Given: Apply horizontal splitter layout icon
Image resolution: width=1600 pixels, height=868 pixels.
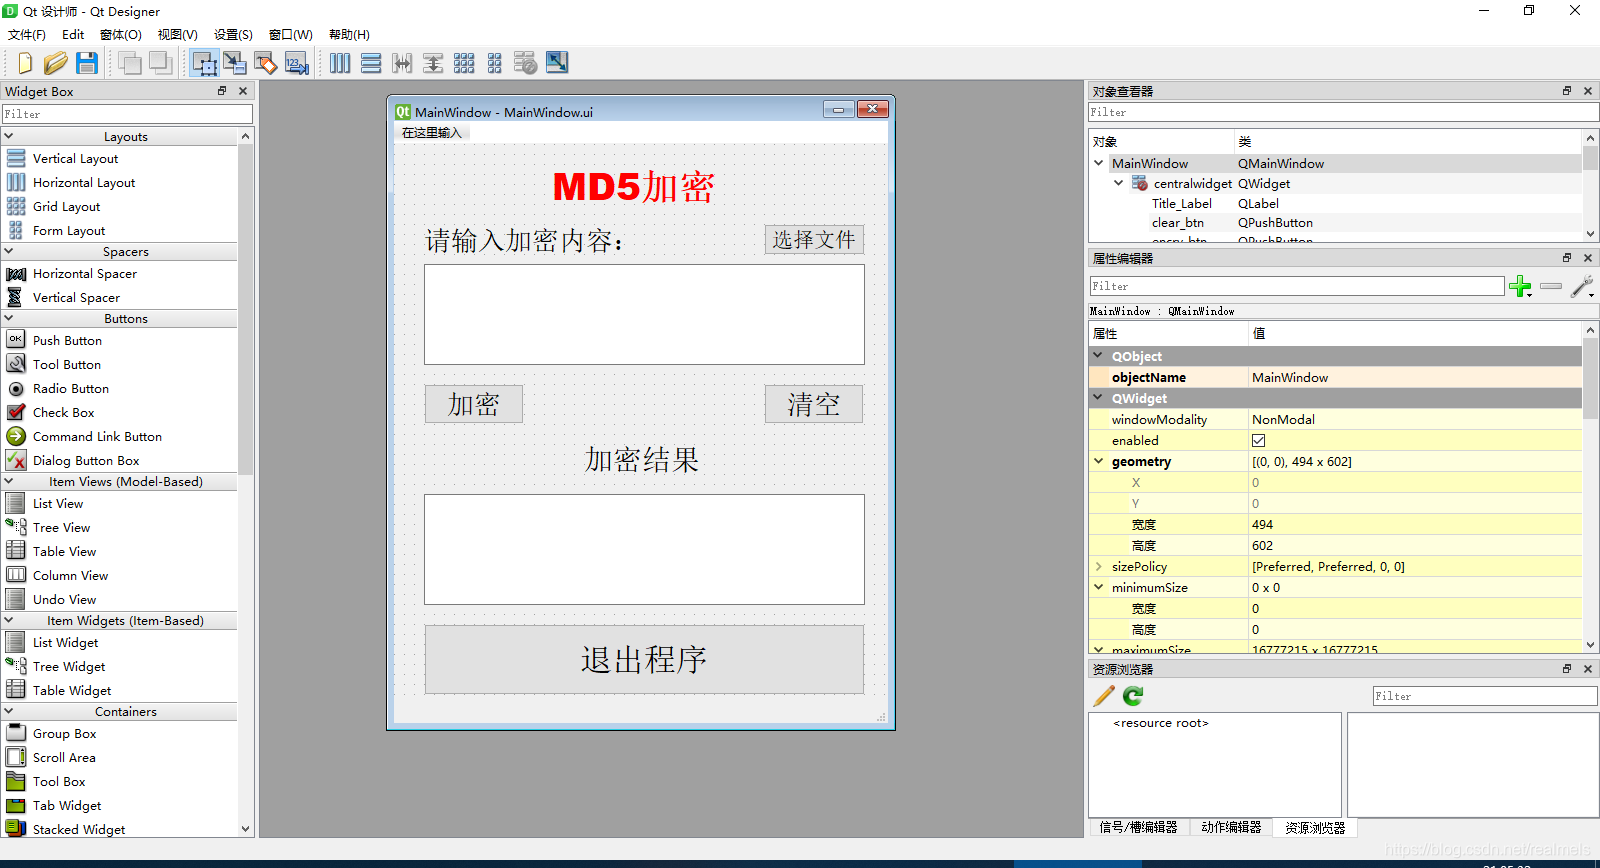Looking at the screenshot, I should pos(402,63).
